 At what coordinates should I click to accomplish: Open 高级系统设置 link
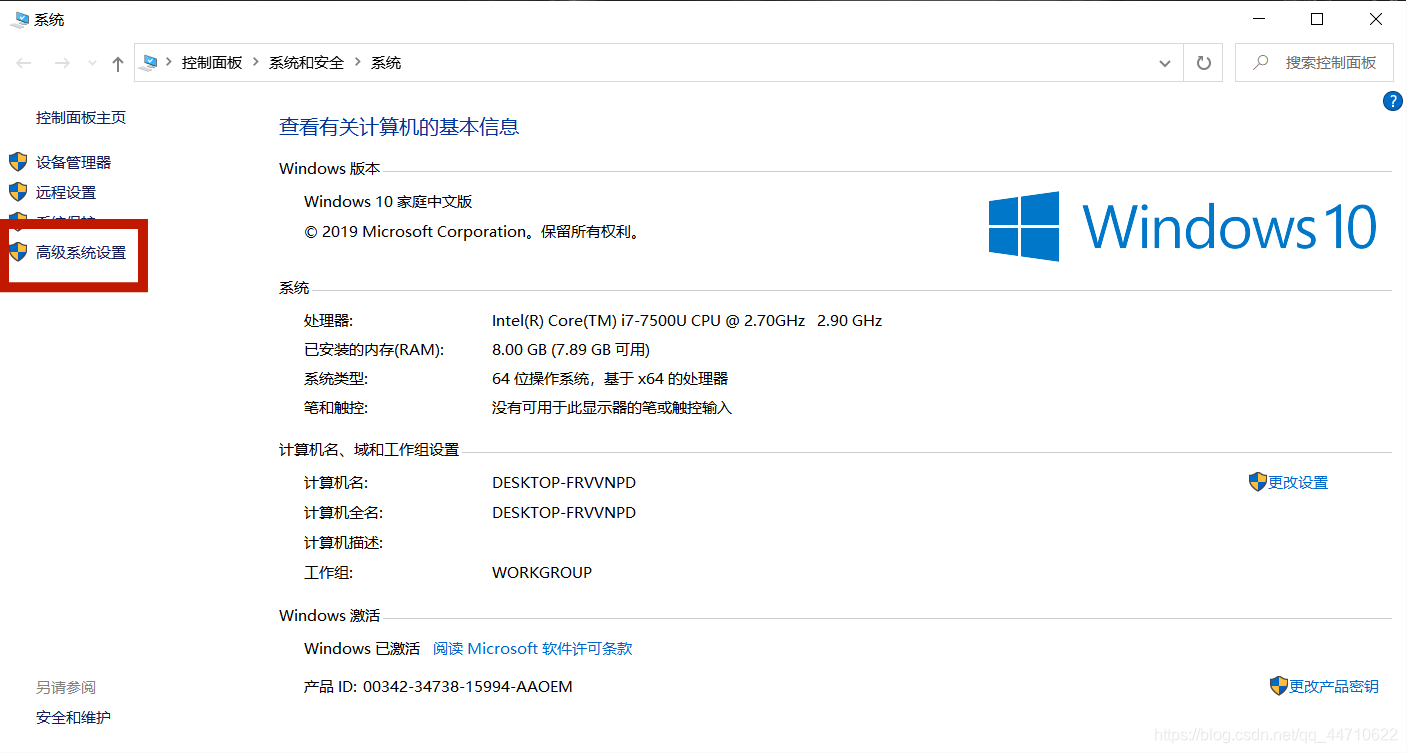click(81, 252)
